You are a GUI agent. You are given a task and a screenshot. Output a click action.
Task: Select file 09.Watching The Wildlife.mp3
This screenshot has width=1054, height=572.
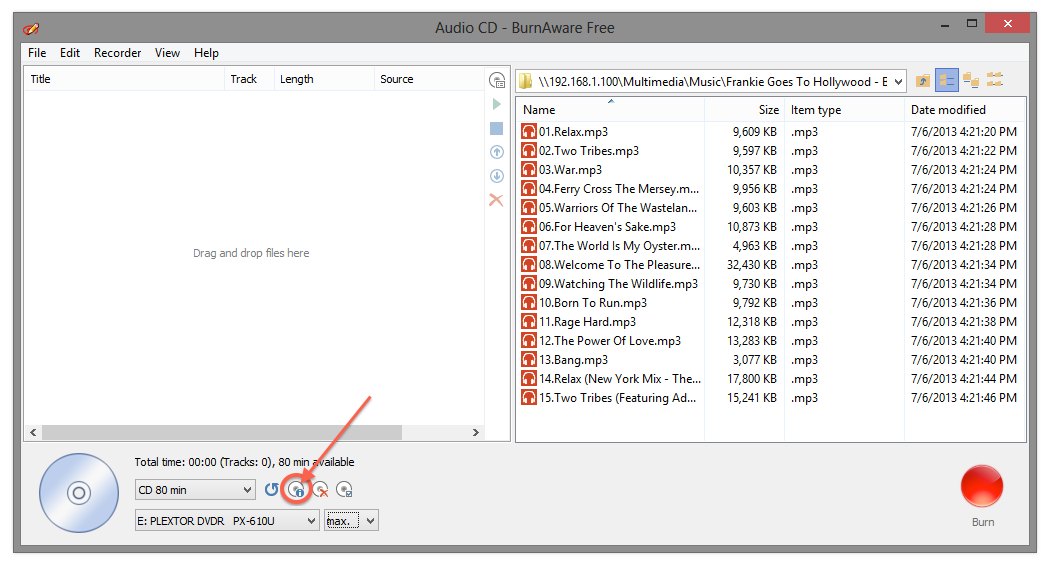(x=618, y=284)
